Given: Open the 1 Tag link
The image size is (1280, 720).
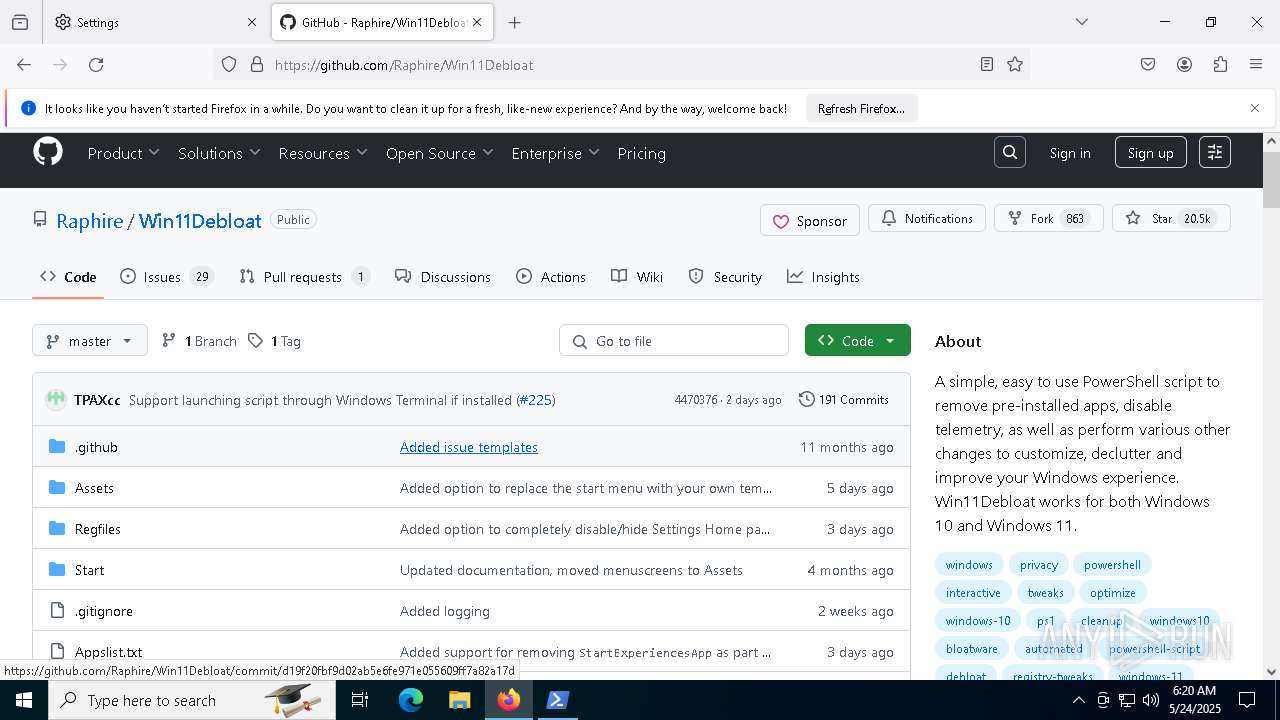Looking at the screenshot, I should coord(274,341).
